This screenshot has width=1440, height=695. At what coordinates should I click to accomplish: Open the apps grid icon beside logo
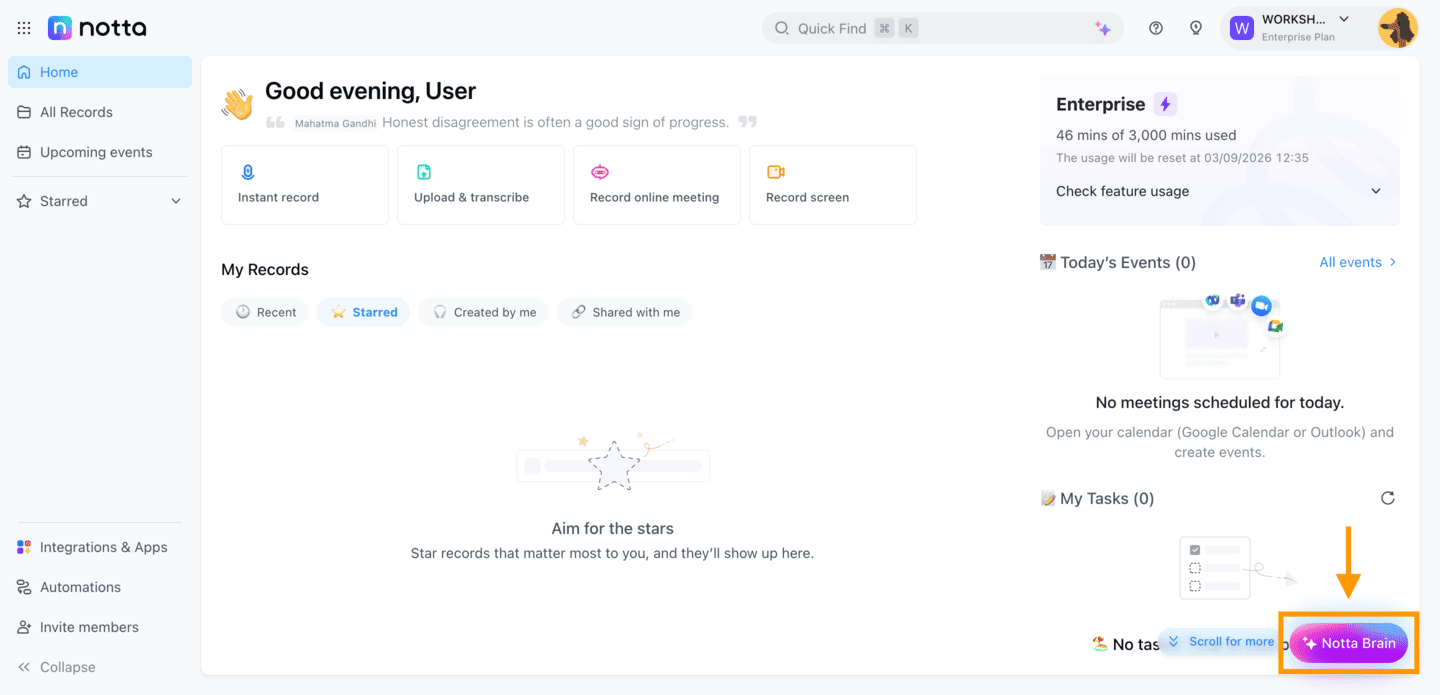[24, 28]
